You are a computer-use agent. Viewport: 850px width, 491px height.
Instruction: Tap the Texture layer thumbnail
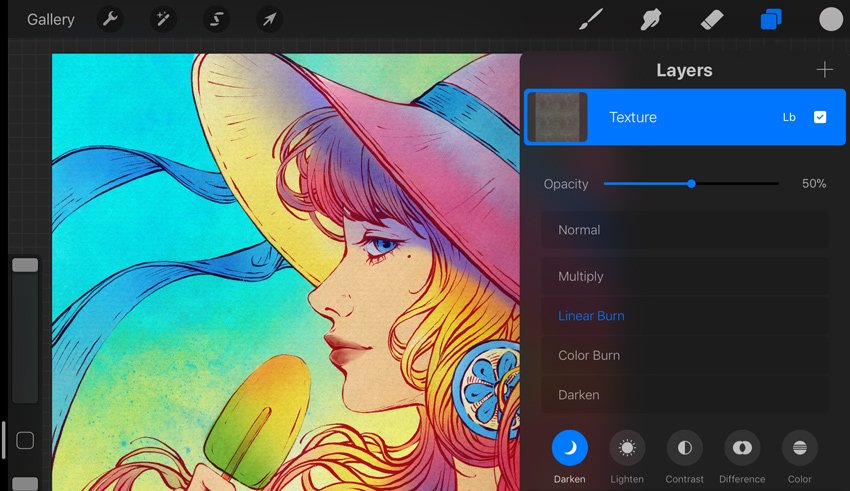(x=557, y=117)
